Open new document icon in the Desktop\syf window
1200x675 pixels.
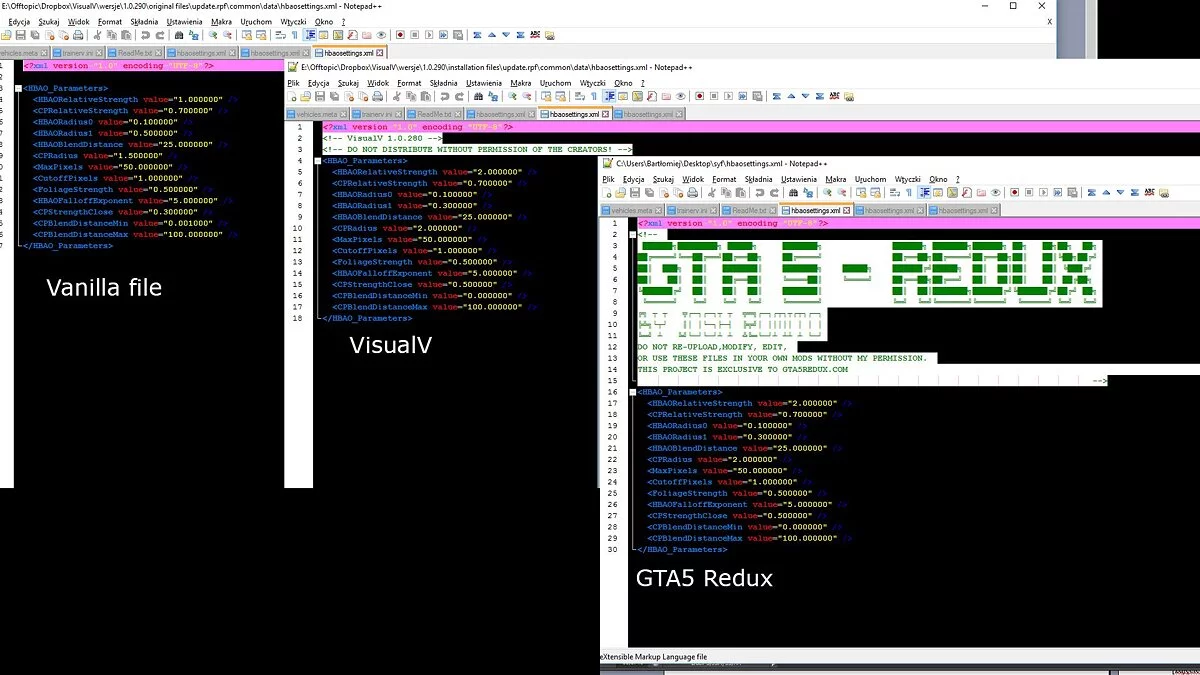coord(607,192)
